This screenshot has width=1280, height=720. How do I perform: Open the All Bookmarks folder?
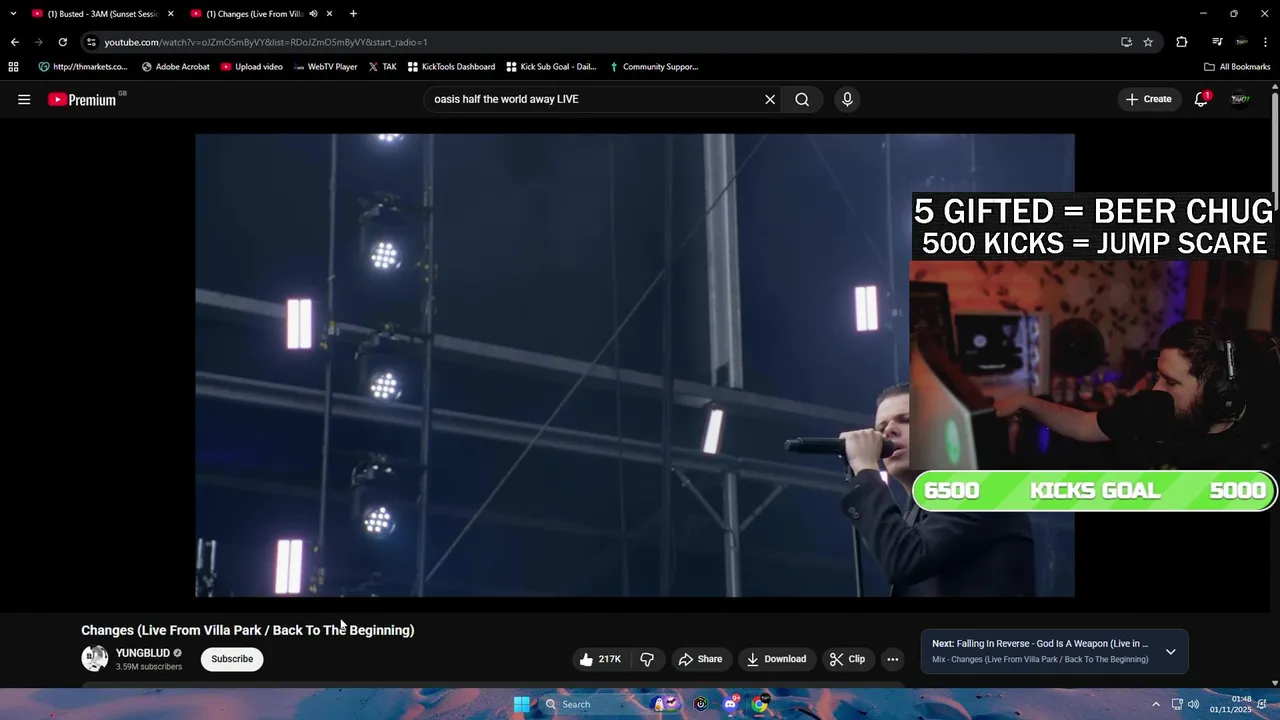pos(1237,67)
